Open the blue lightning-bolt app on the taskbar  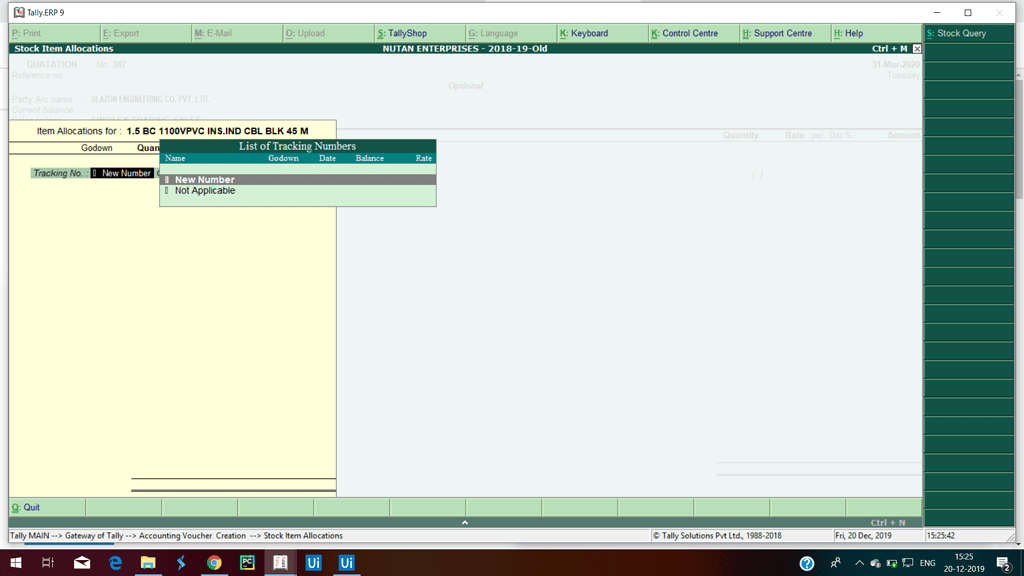tap(181, 562)
